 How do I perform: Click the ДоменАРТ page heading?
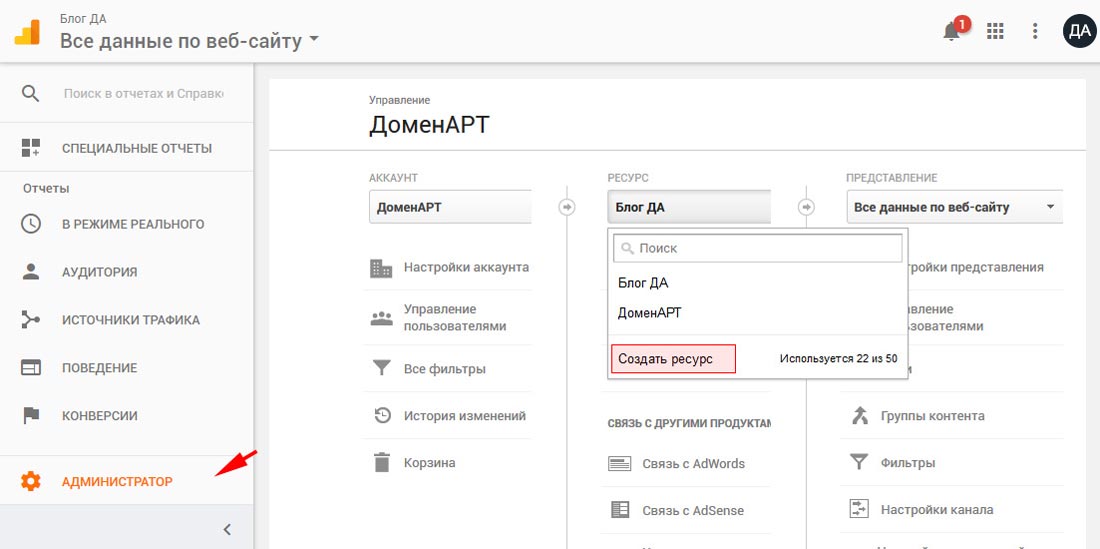[x=429, y=125]
